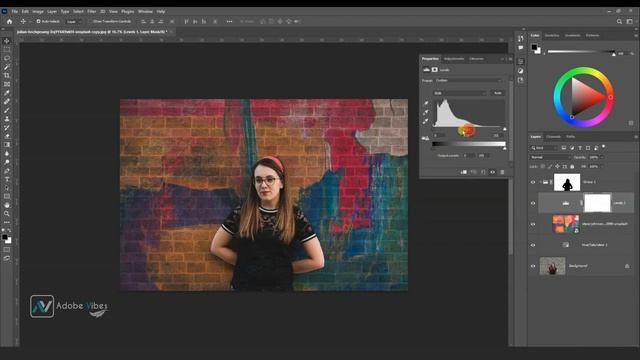Screen dimensions: 640x360
Task: Click the reset adjustment icon in Properties
Action: [x=483, y=172]
